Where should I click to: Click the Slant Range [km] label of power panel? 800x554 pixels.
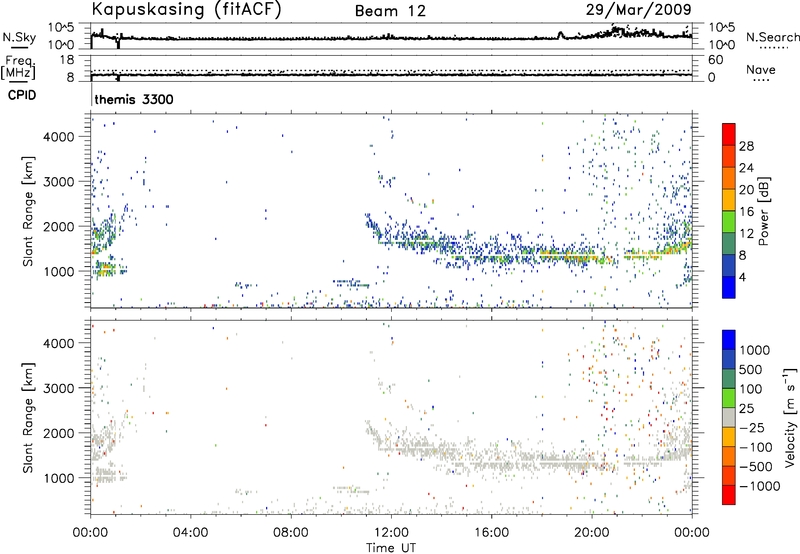pyautogui.click(x=28, y=211)
